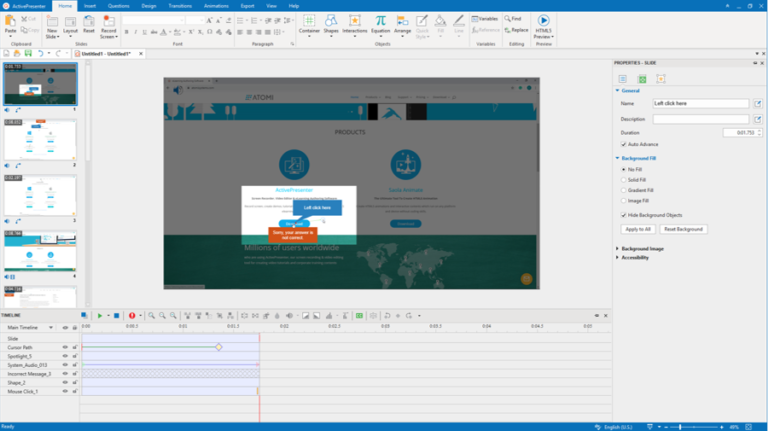Click the Duration stepper arrows

click(x=759, y=133)
